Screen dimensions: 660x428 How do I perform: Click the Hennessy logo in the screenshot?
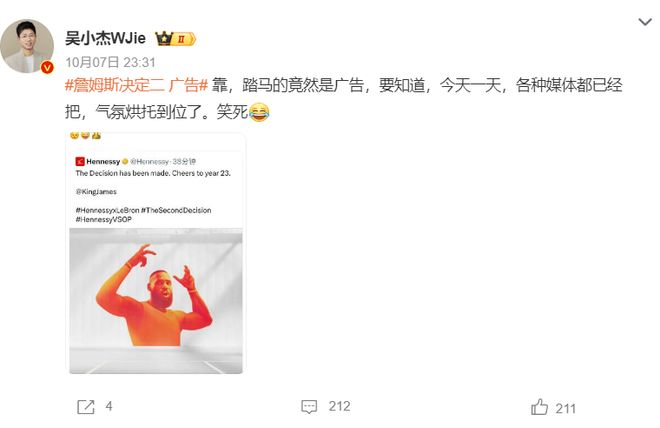click(x=80, y=162)
